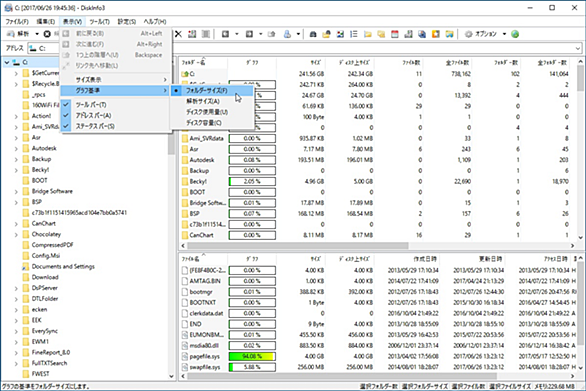
Task: Click the chart icon right of delete X
Action: (x=192, y=34)
